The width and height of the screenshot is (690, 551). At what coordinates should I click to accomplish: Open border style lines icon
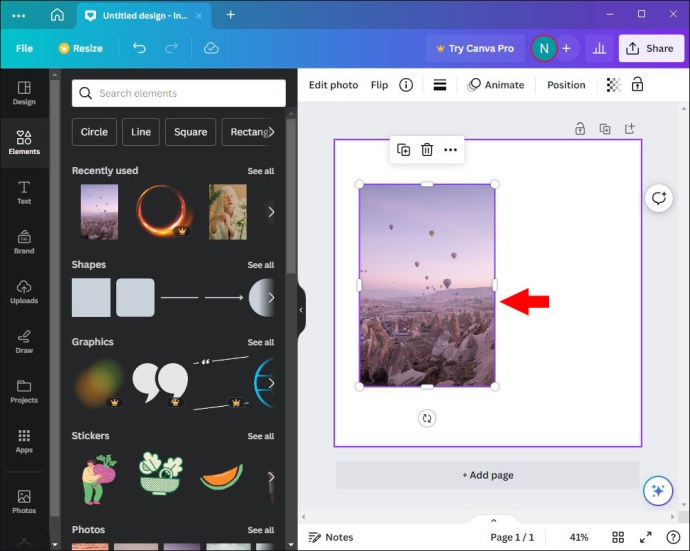click(440, 84)
